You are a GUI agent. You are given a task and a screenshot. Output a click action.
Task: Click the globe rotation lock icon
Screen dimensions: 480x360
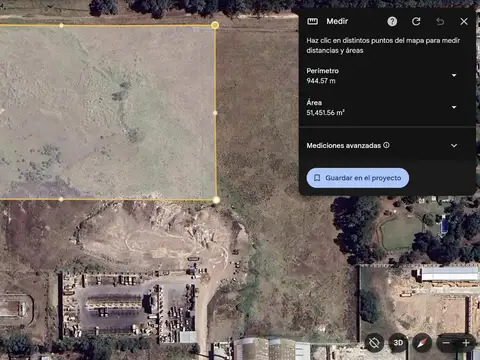(x=374, y=342)
